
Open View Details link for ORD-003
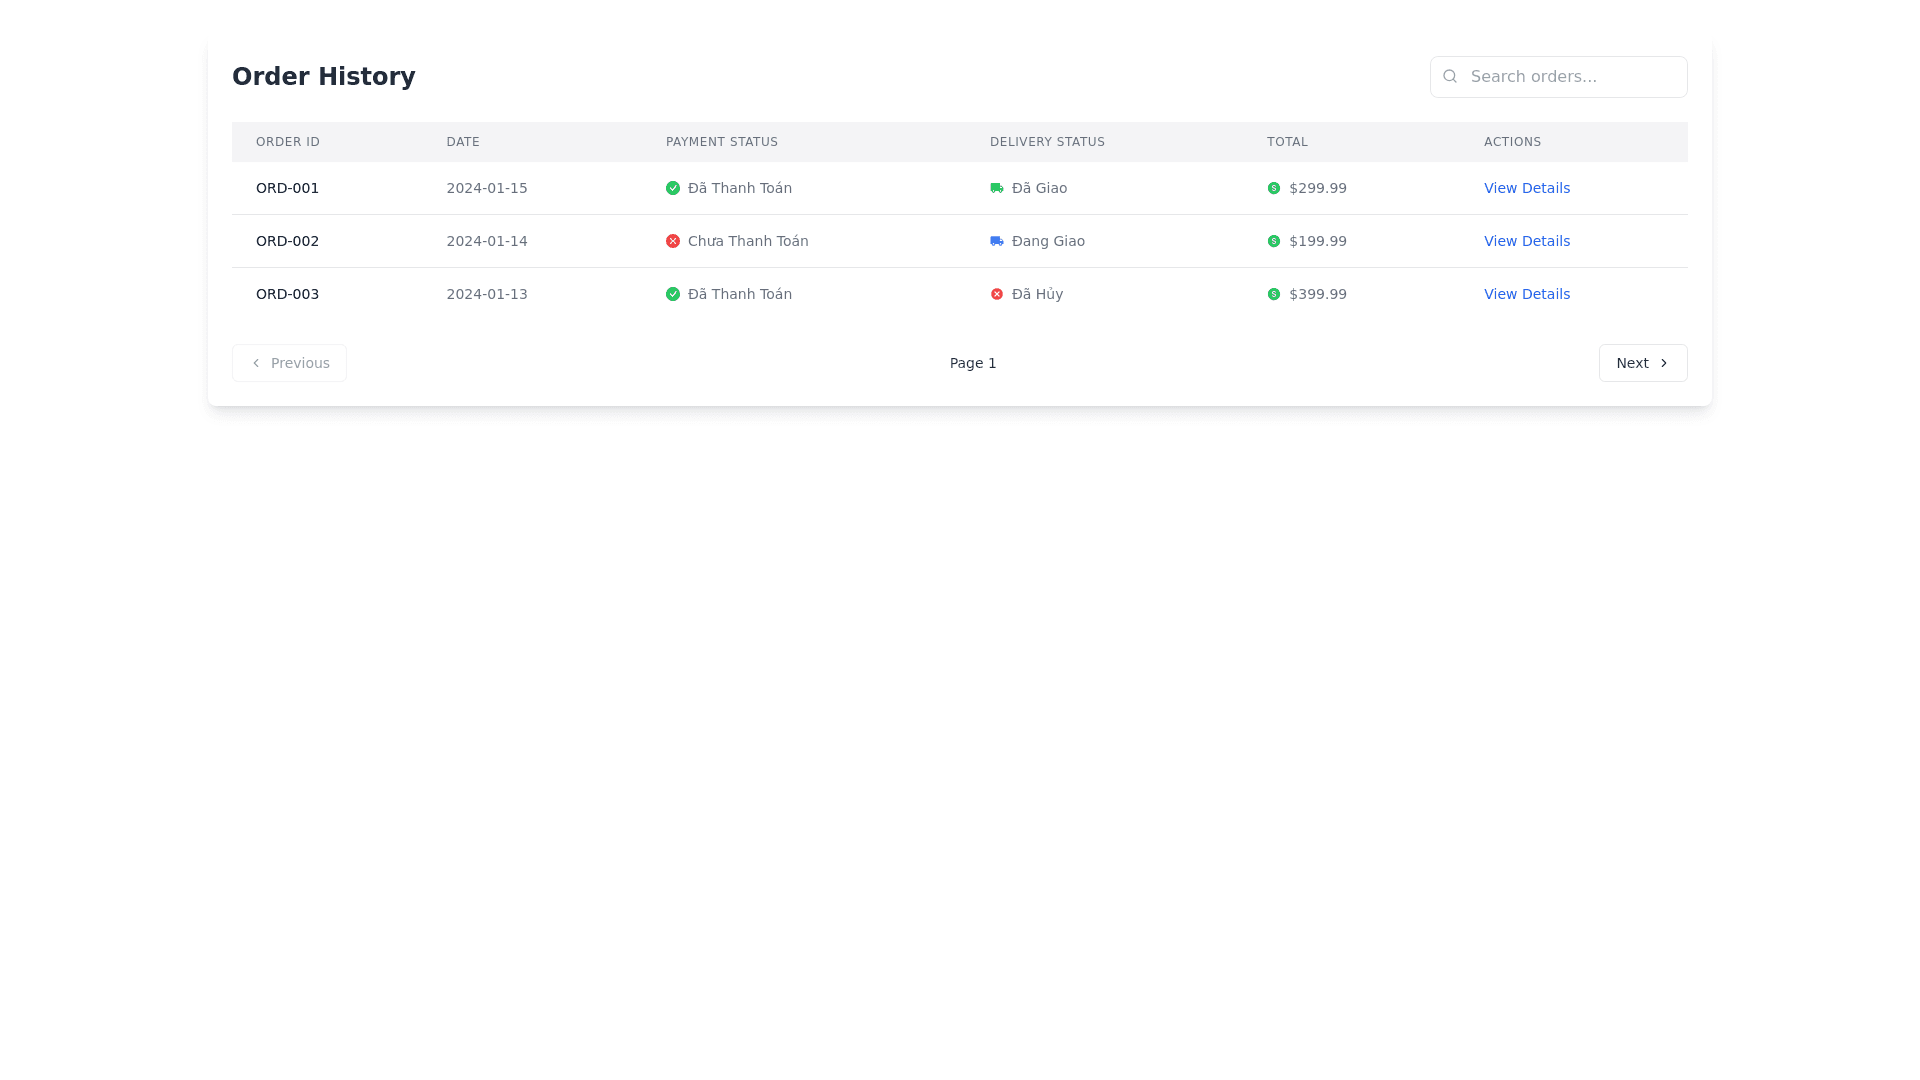click(1526, 294)
